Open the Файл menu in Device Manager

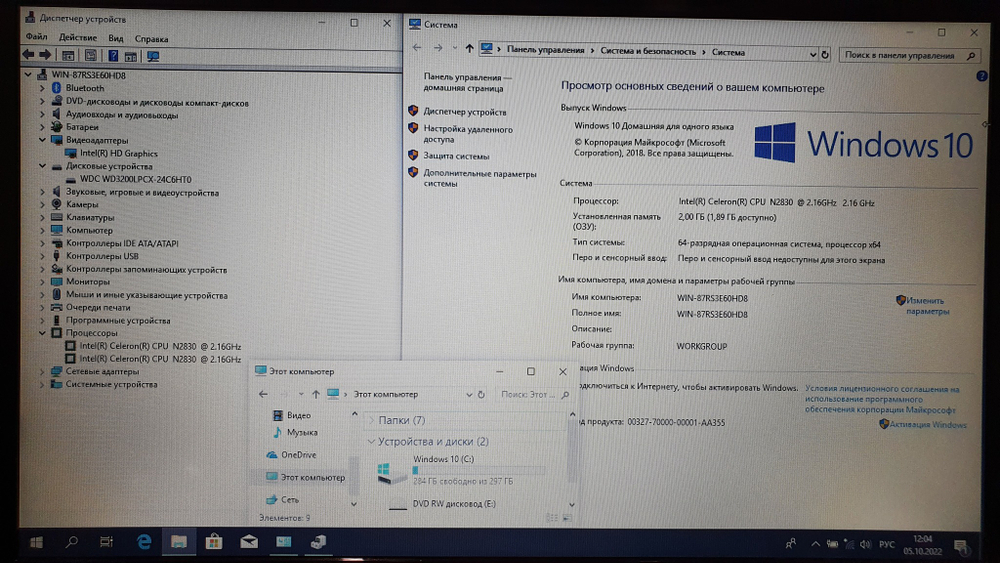coord(36,37)
